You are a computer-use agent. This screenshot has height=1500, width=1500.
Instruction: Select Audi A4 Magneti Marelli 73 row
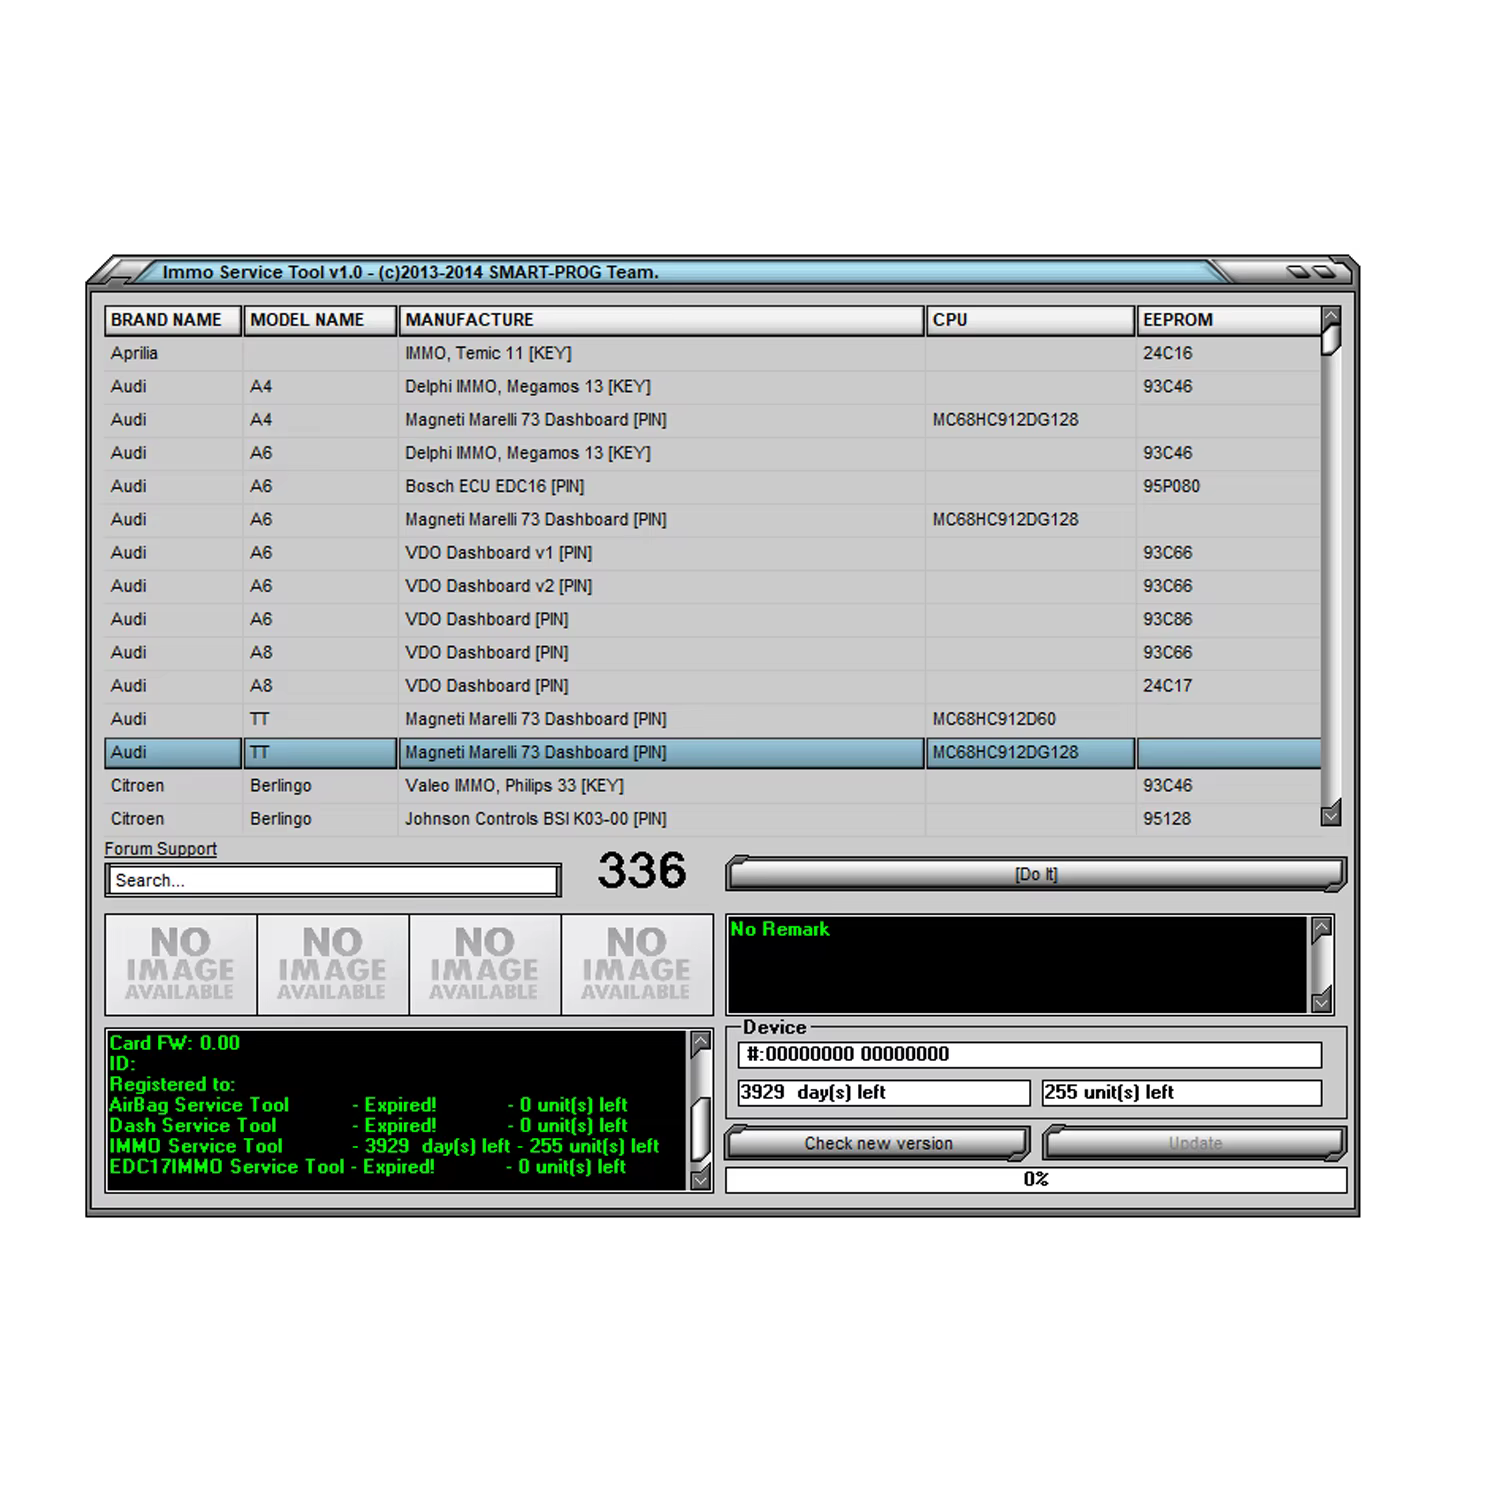click(x=712, y=420)
